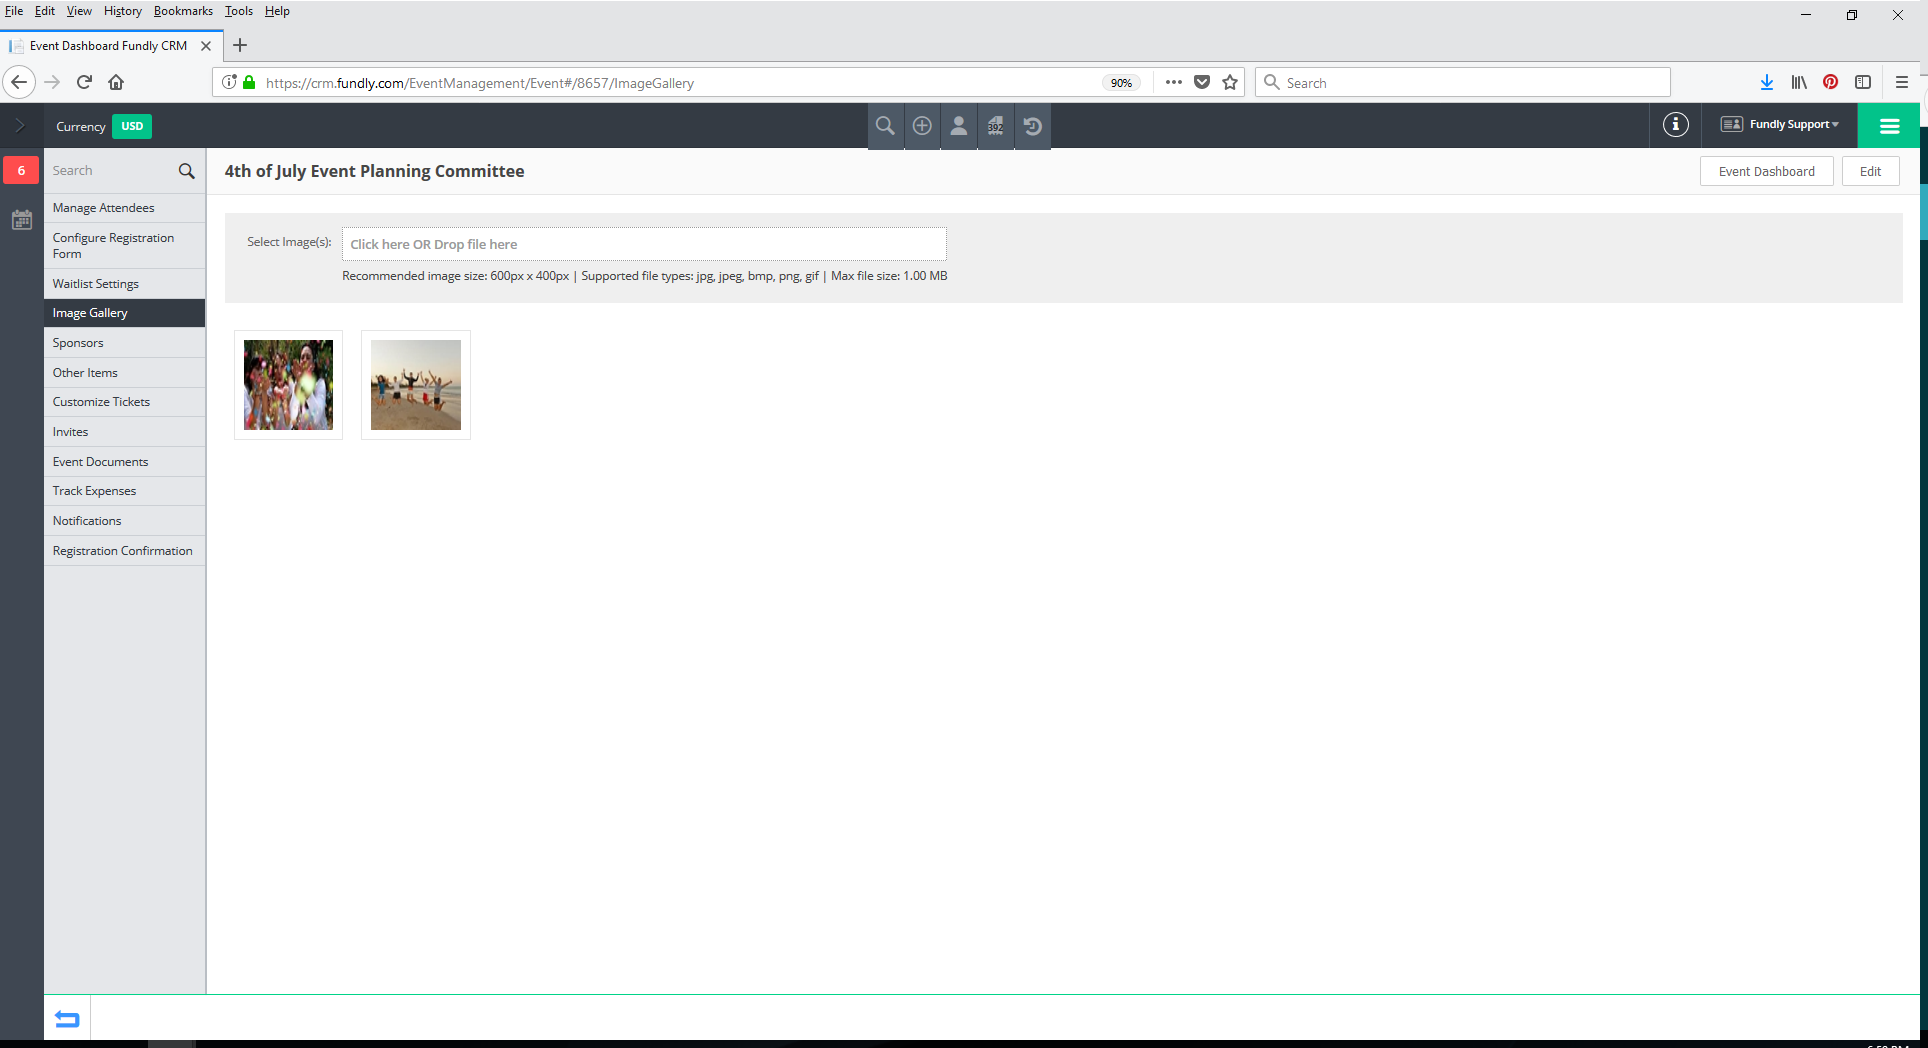Open the browser View menu

tap(79, 11)
